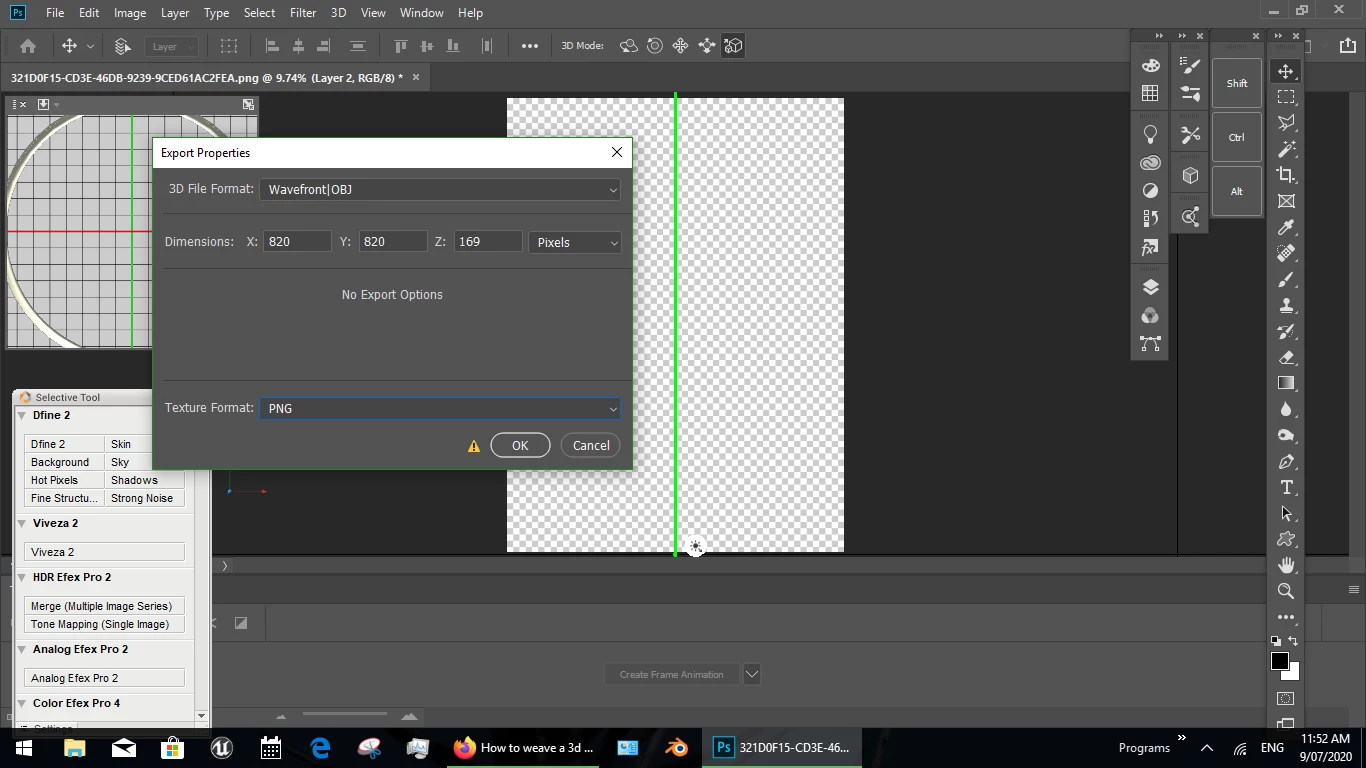Open the Move tool preset picker arrow
This screenshot has height=768, width=1366.
[90, 46]
